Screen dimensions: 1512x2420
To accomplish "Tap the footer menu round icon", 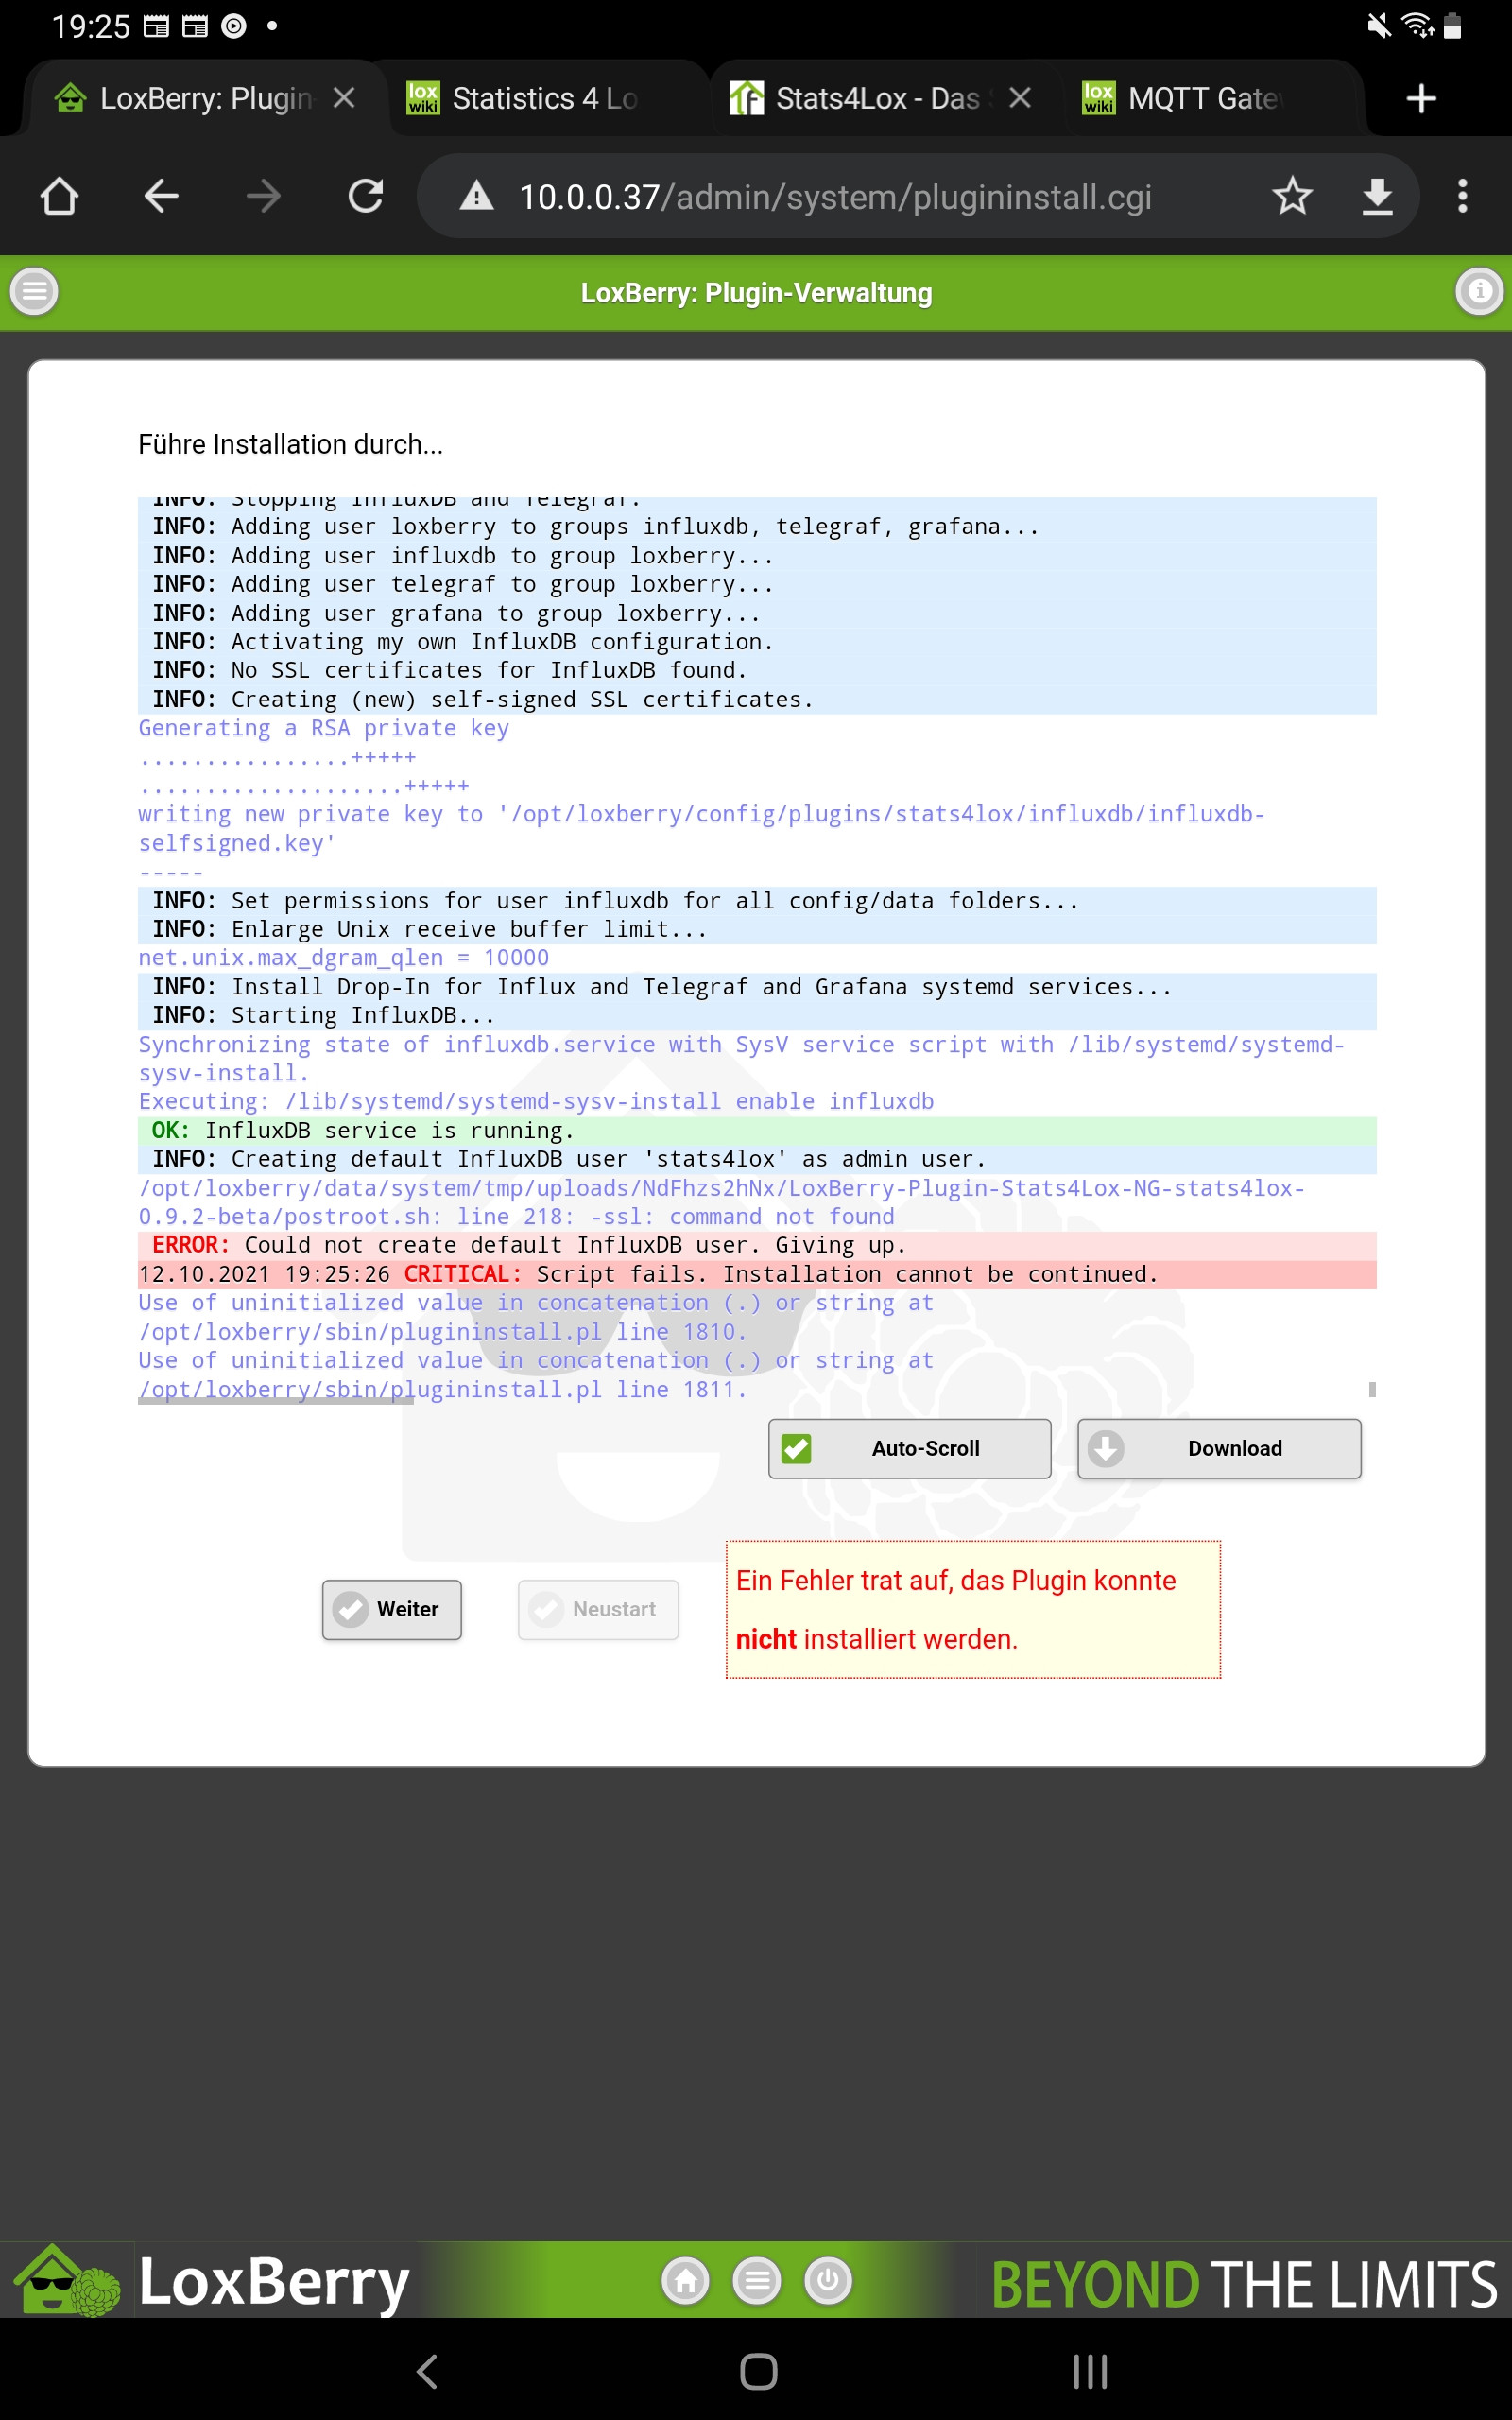I will pos(757,2281).
